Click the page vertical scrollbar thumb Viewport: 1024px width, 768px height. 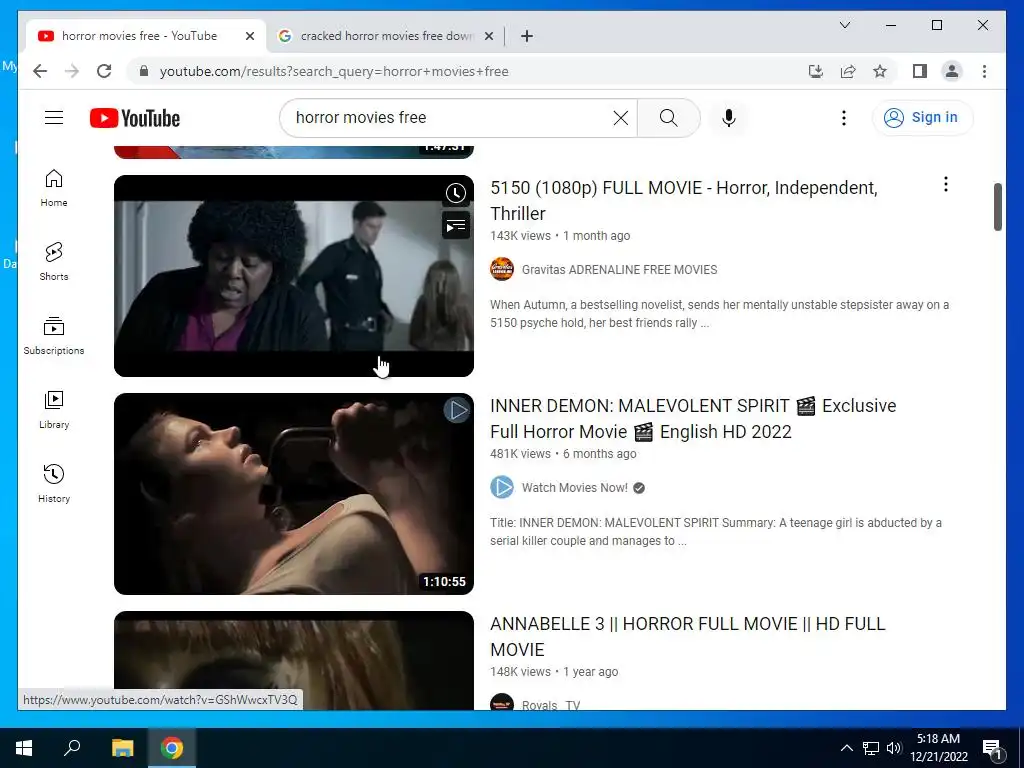(x=997, y=206)
